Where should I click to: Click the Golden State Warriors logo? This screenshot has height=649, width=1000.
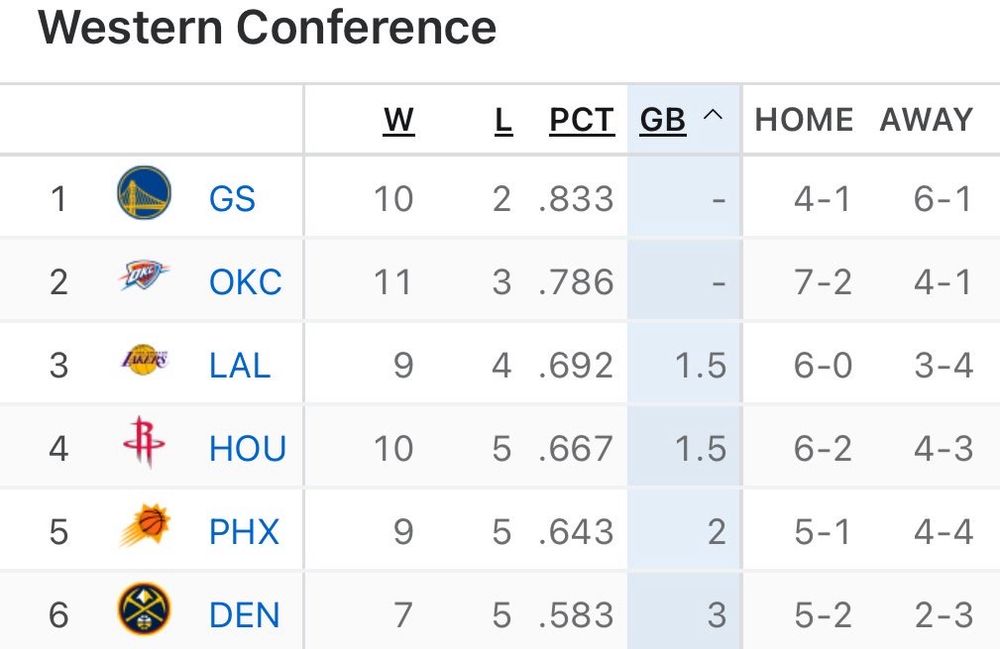[144, 194]
